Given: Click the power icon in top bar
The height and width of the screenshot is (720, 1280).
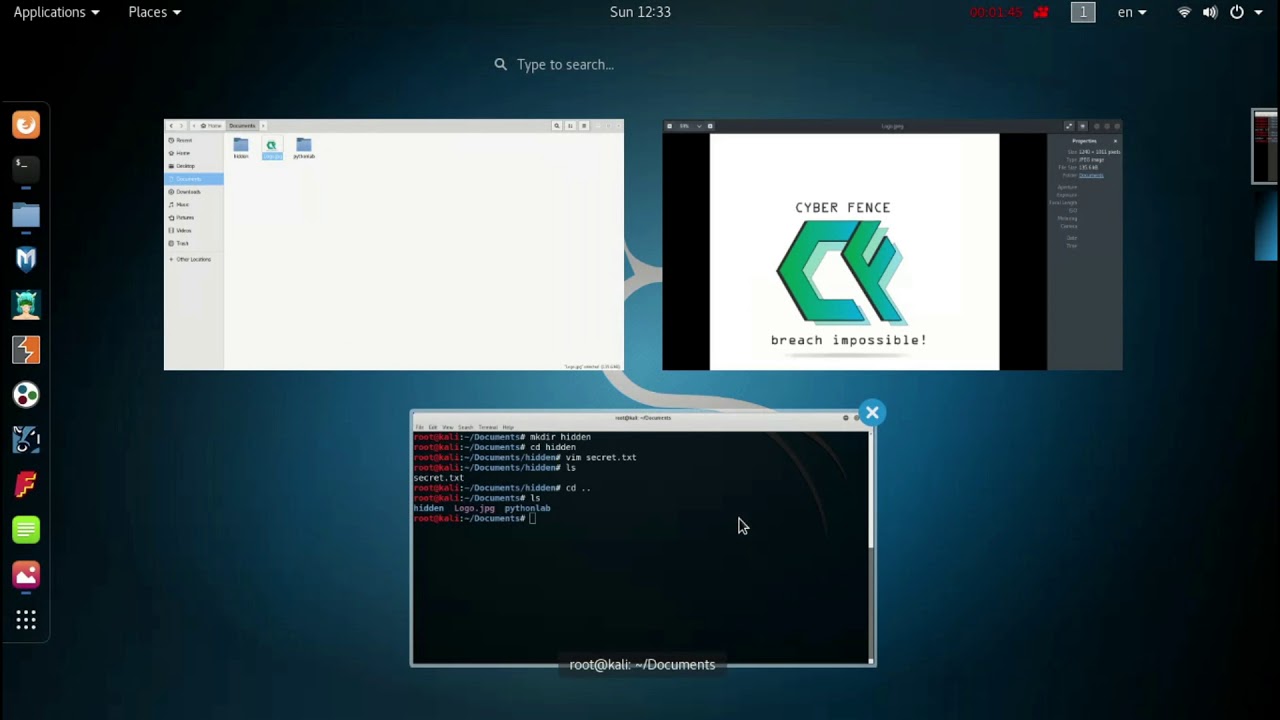Looking at the screenshot, I should (x=1237, y=12).
